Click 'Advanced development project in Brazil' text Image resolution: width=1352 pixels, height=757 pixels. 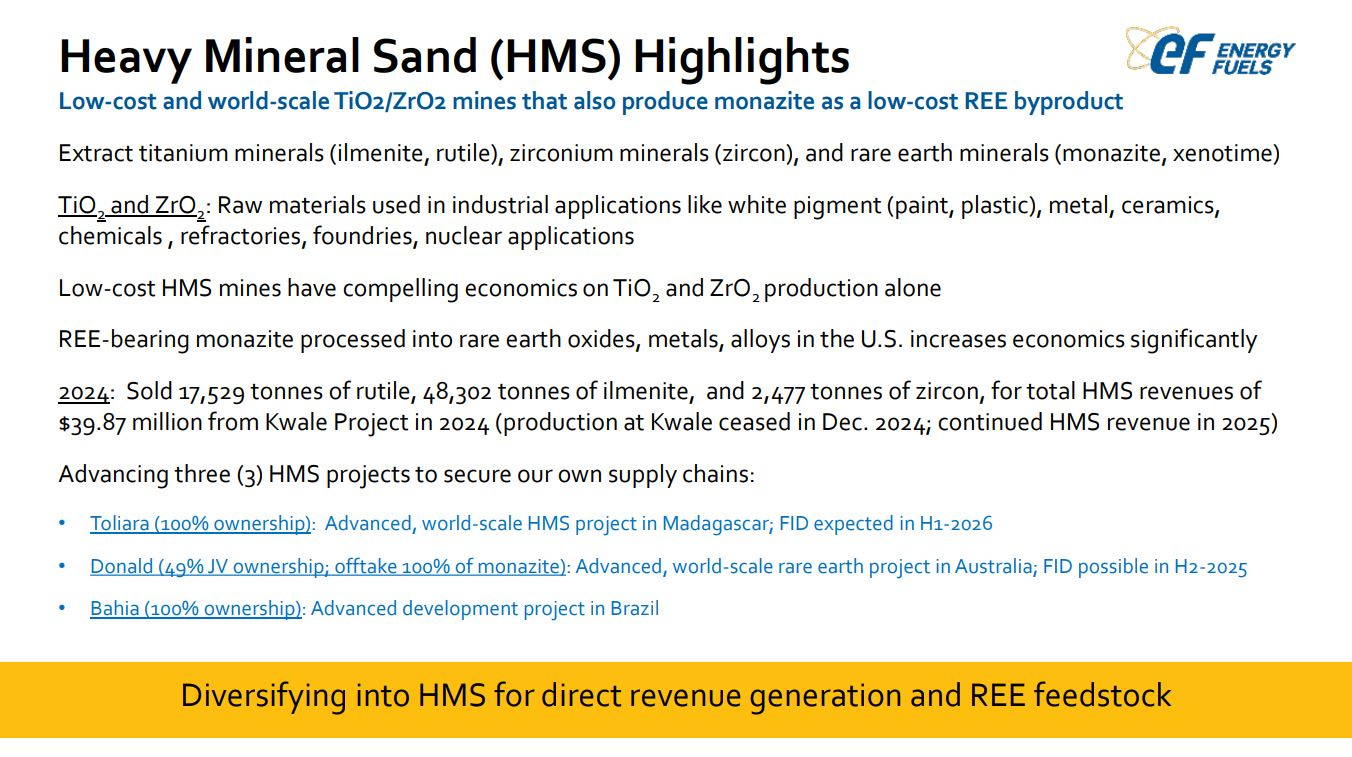485,608
